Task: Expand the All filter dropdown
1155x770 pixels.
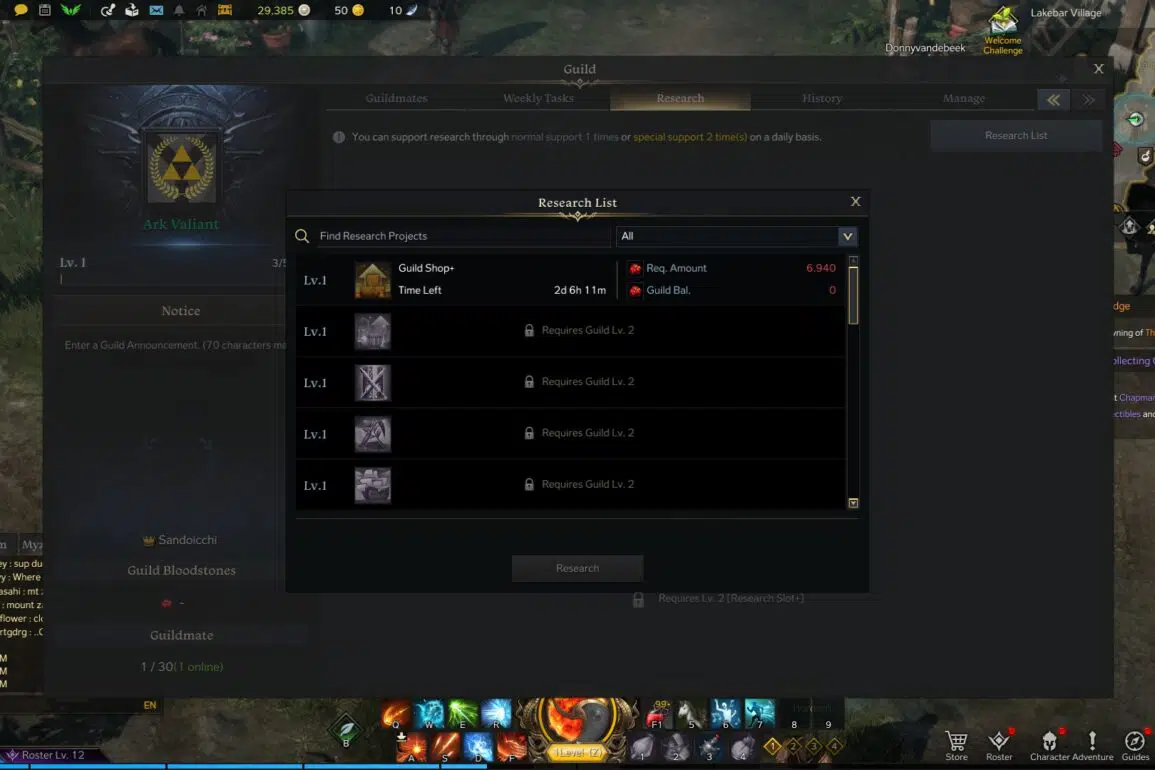Action: pyautogui.click(x=847, y=236)
